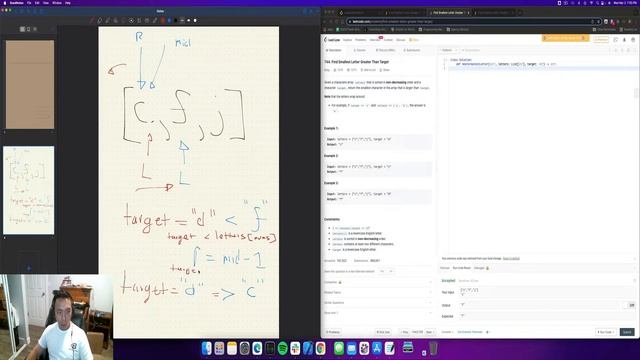Open a new browser tab with plus button

tap(520, 13)
